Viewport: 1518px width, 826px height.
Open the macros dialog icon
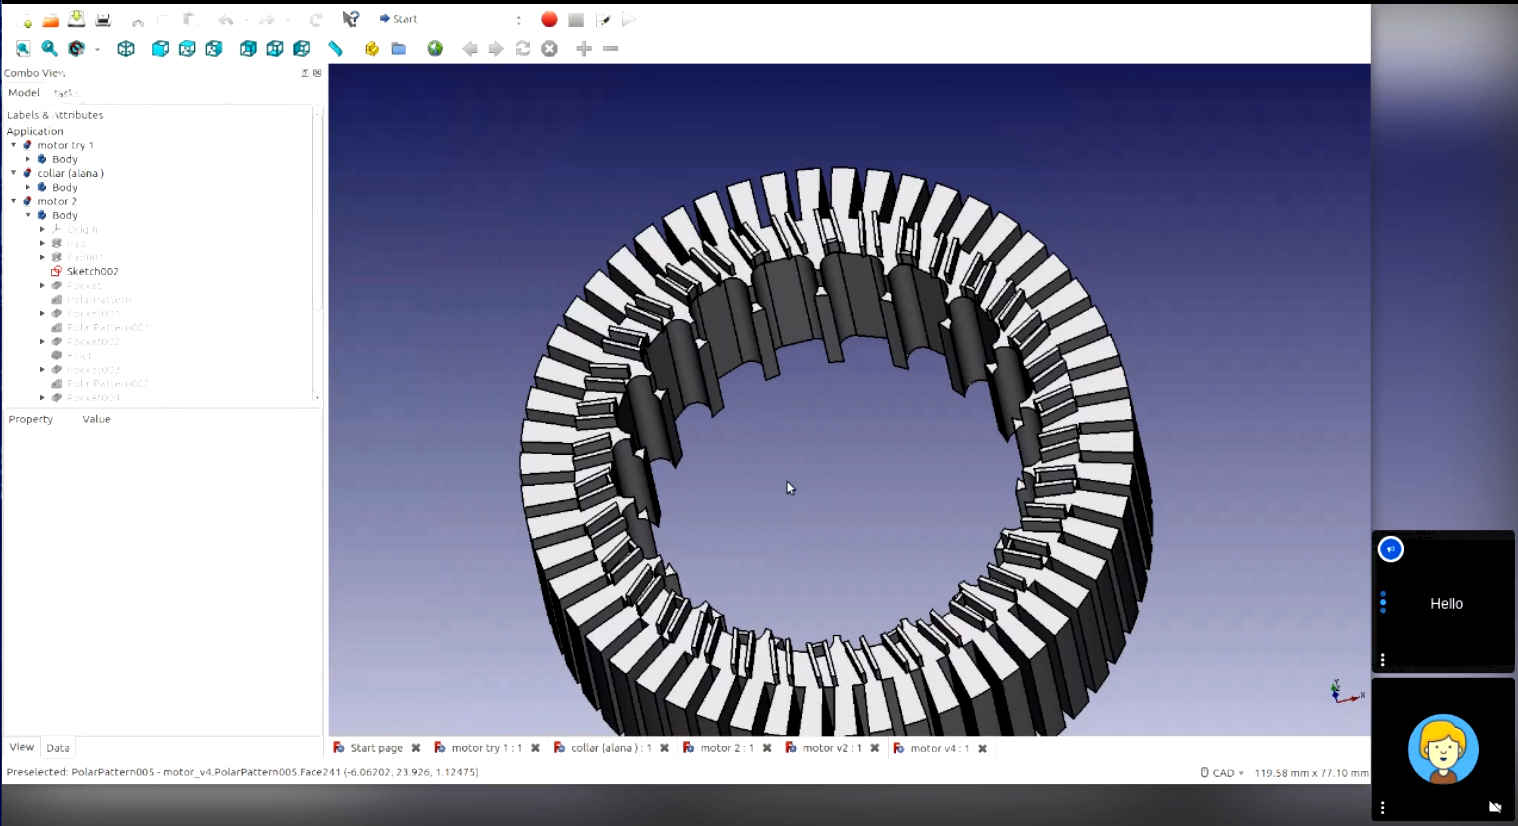click(603, 20)
